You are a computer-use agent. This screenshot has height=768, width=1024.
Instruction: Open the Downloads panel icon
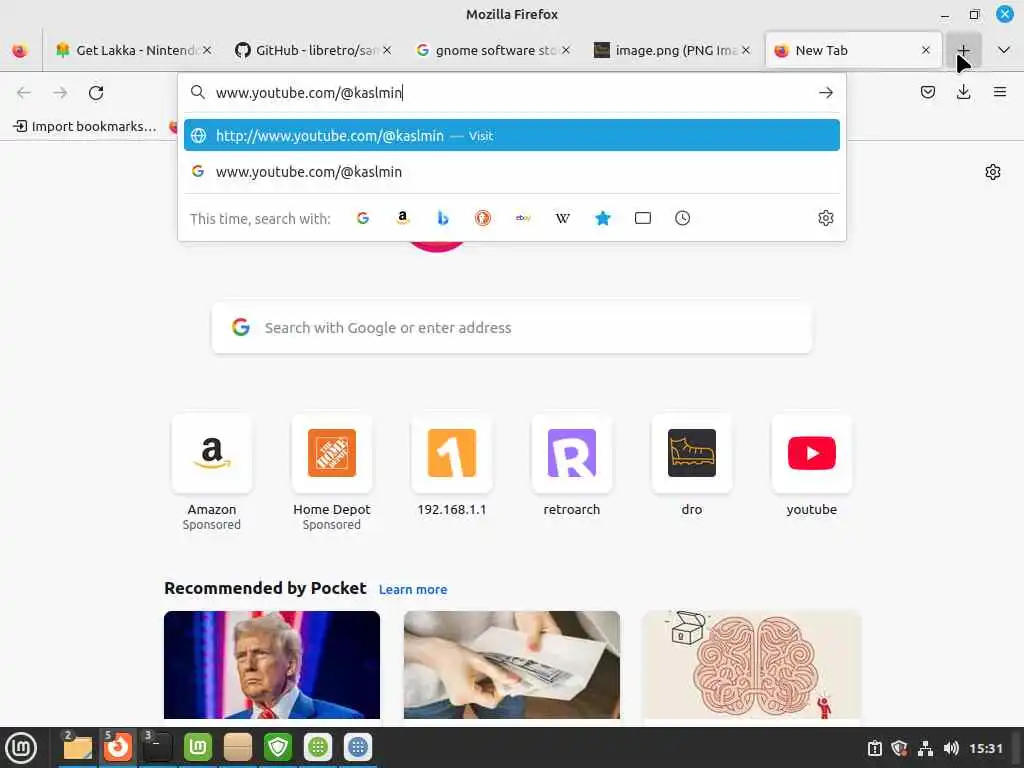963,92
